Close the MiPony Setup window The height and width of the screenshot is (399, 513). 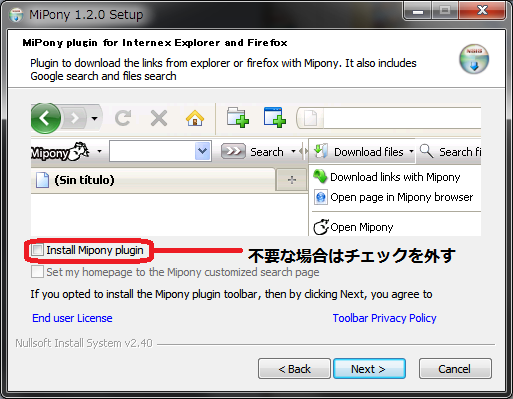click(x=482, y=11)
